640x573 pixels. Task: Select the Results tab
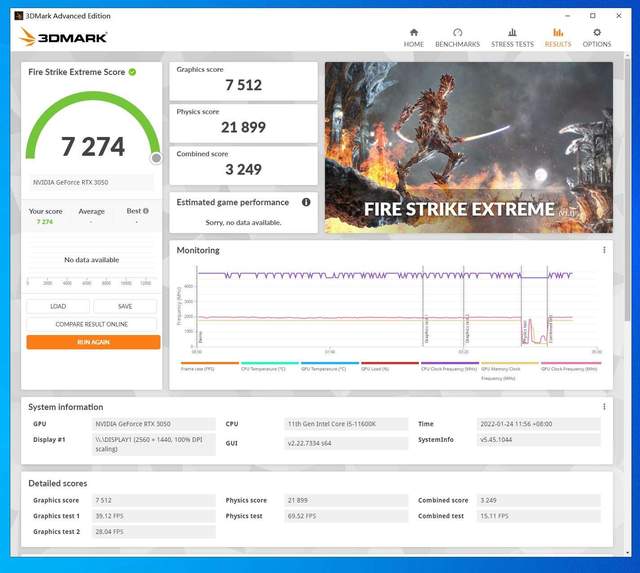[x=558, y=38]
